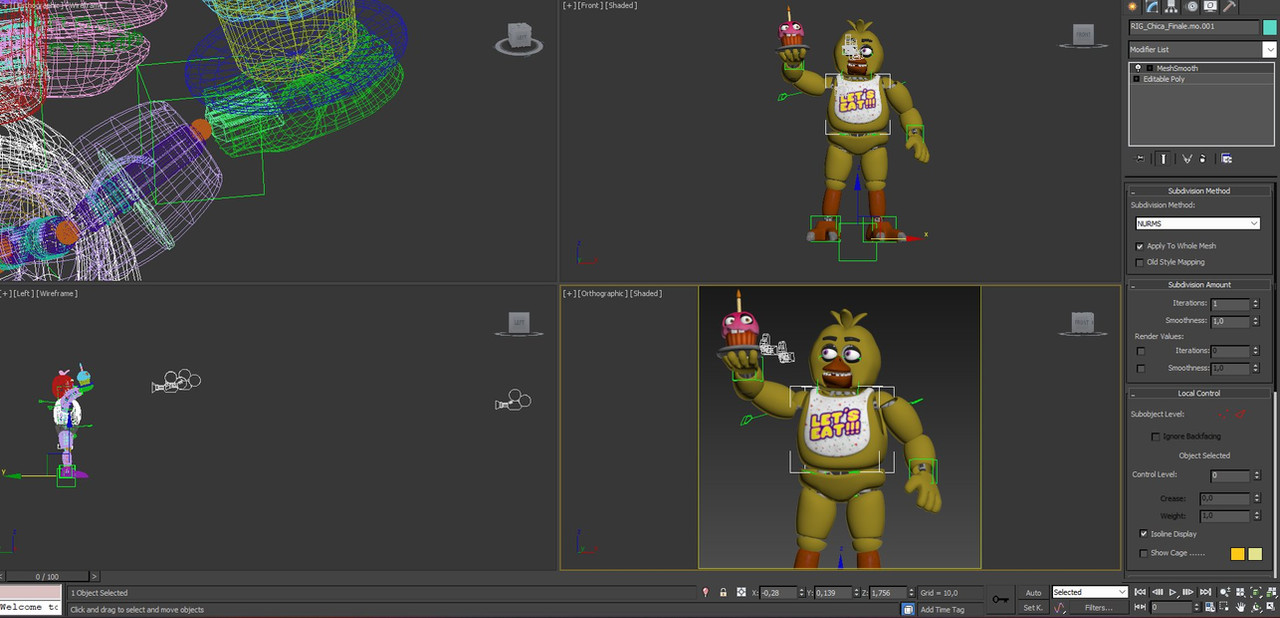The height and width of the screenshot is (618, 1280).
Task: Remove modifier from the stack icon
Action: (x=1203, y=159)
